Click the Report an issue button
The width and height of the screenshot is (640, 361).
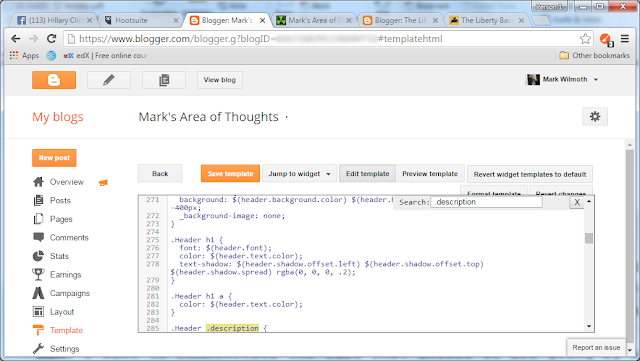tap(596, 348)
